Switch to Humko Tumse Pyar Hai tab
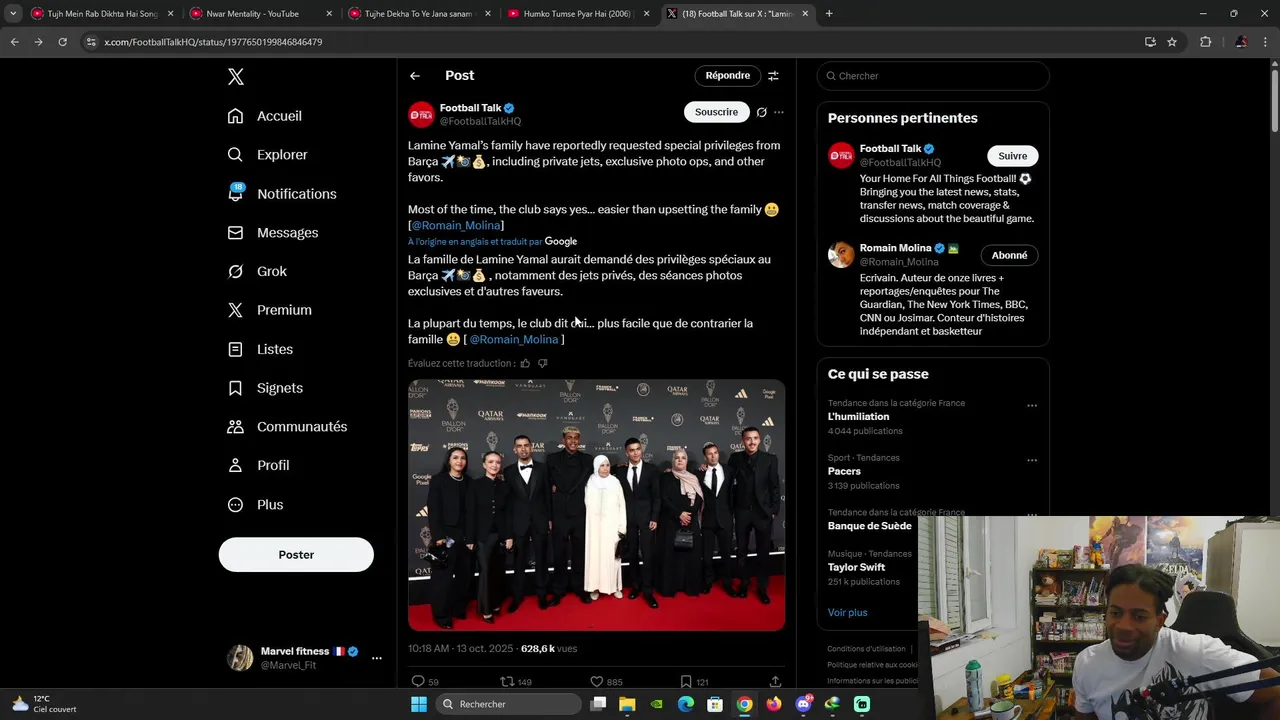 point(577,14)
